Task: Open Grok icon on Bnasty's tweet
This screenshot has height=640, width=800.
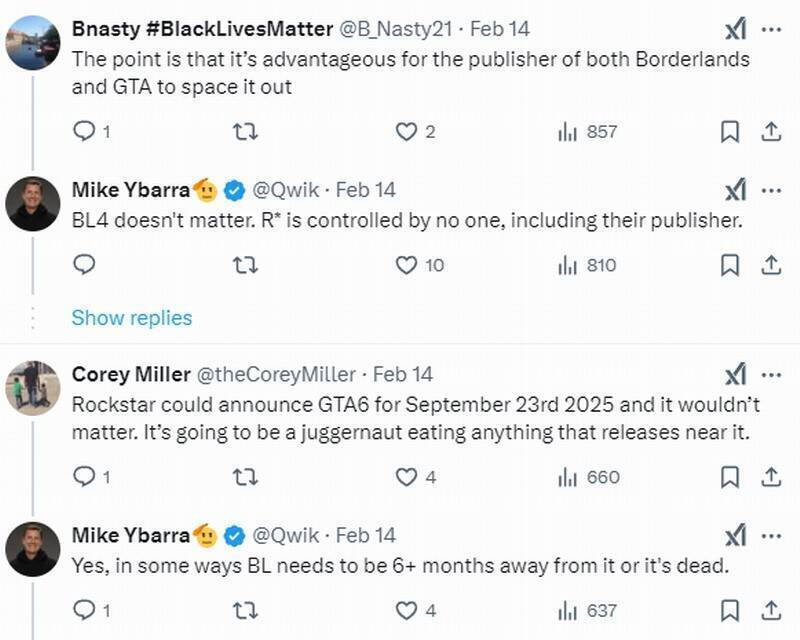Action: pos(735,29)
